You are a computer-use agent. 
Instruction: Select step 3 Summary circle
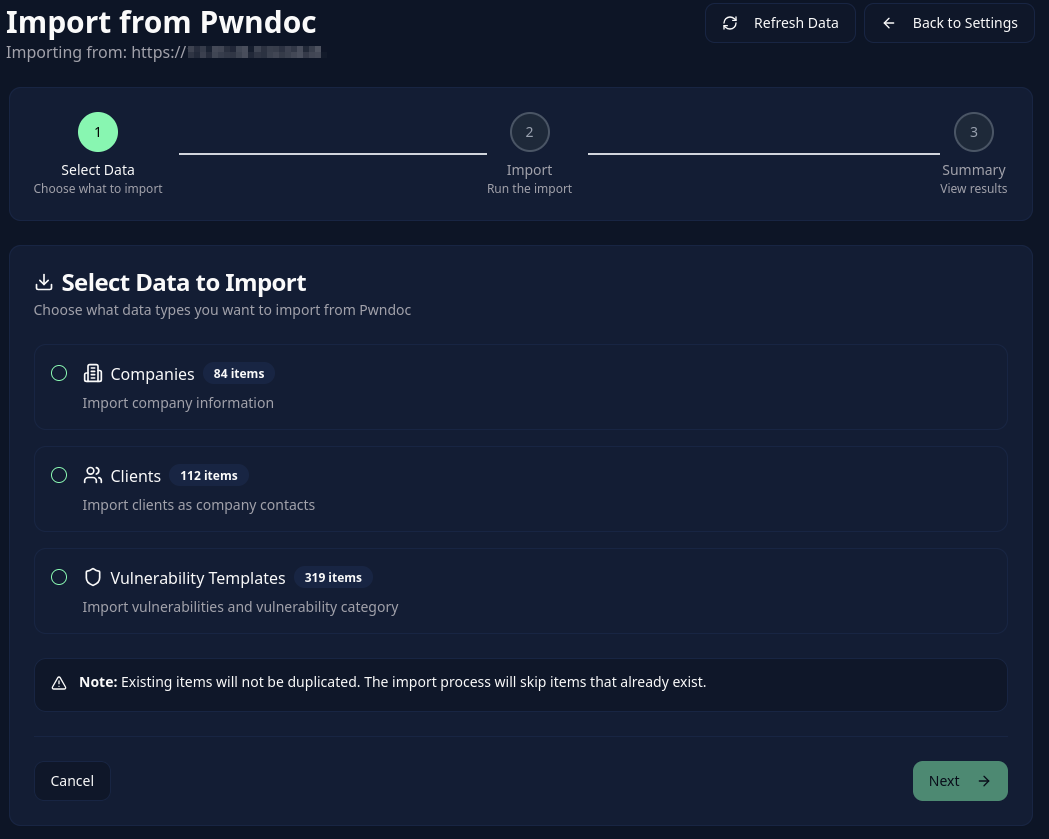click(973, 132)
